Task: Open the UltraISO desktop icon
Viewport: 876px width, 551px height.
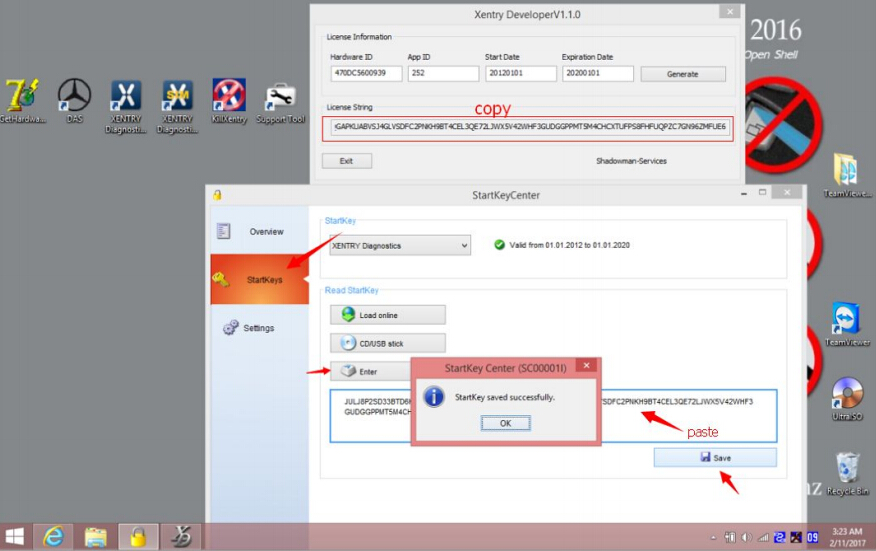Action: (x=847, y=396)
